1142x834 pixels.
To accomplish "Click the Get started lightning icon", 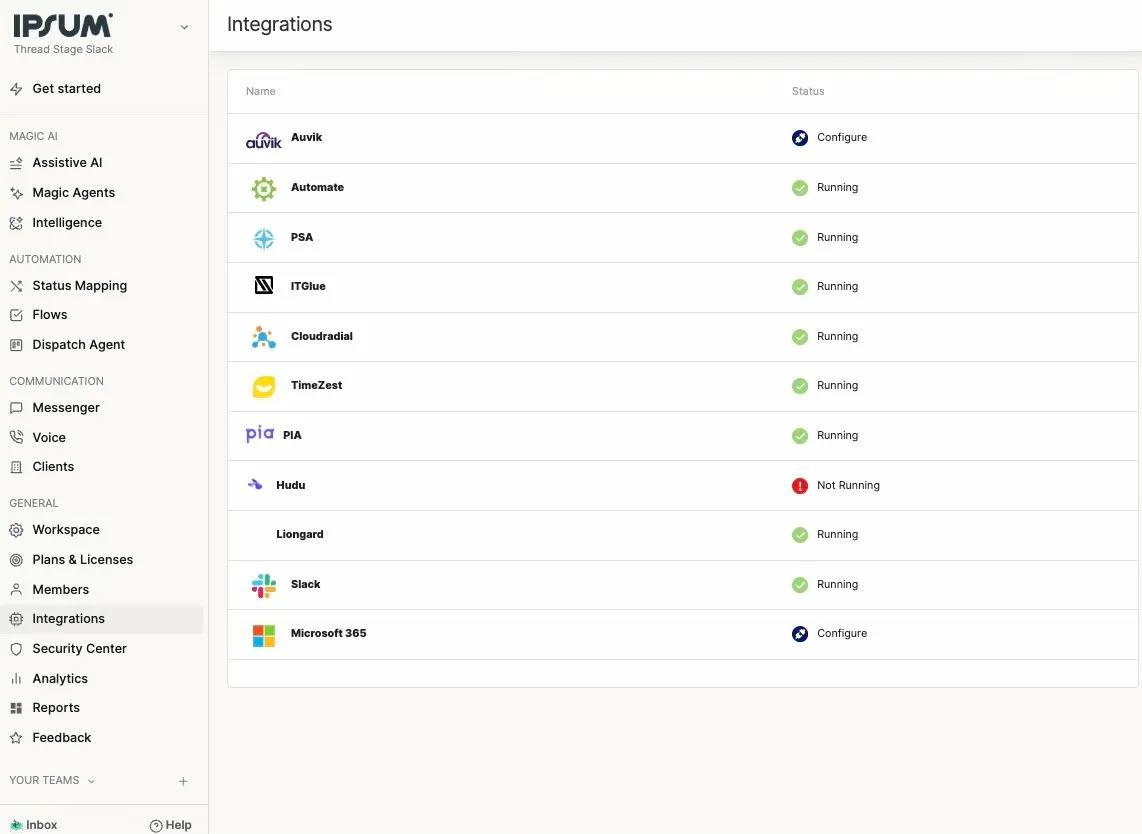I will point(16,89).
